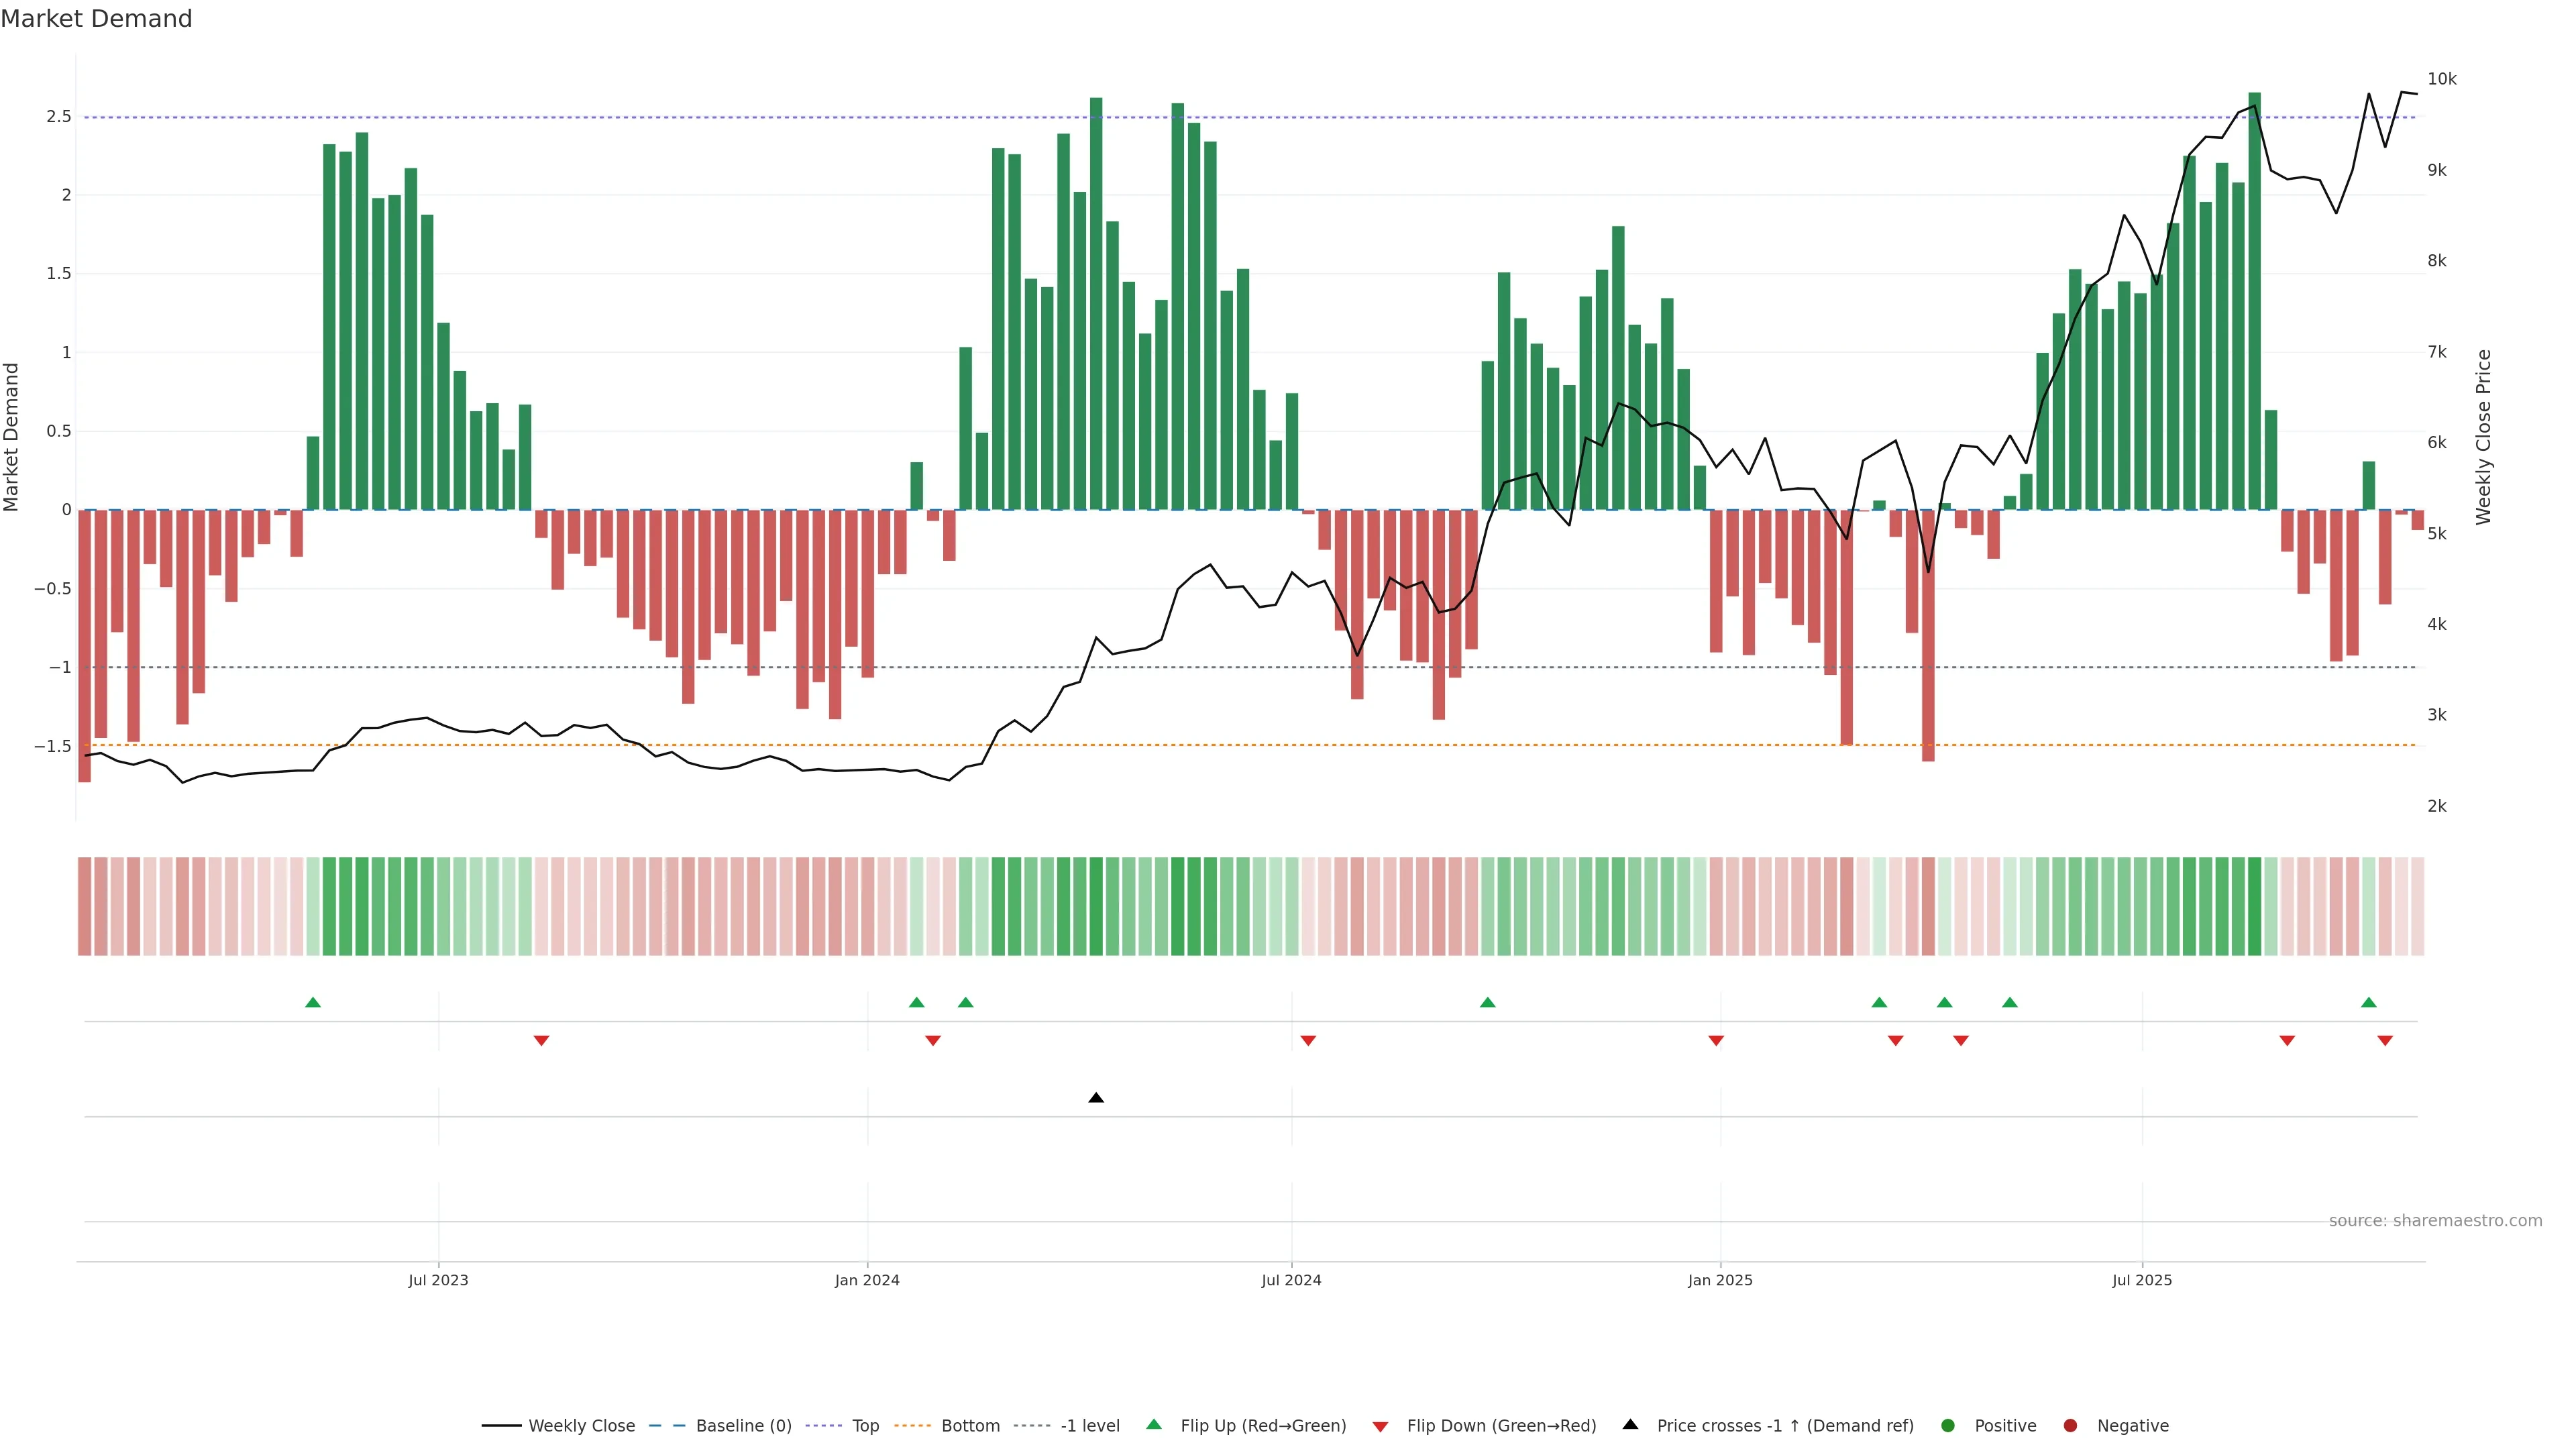The image size is (2576, 1449).
Task: Click Flip Up green triangle legend icon
Action: point(1154,1424)
